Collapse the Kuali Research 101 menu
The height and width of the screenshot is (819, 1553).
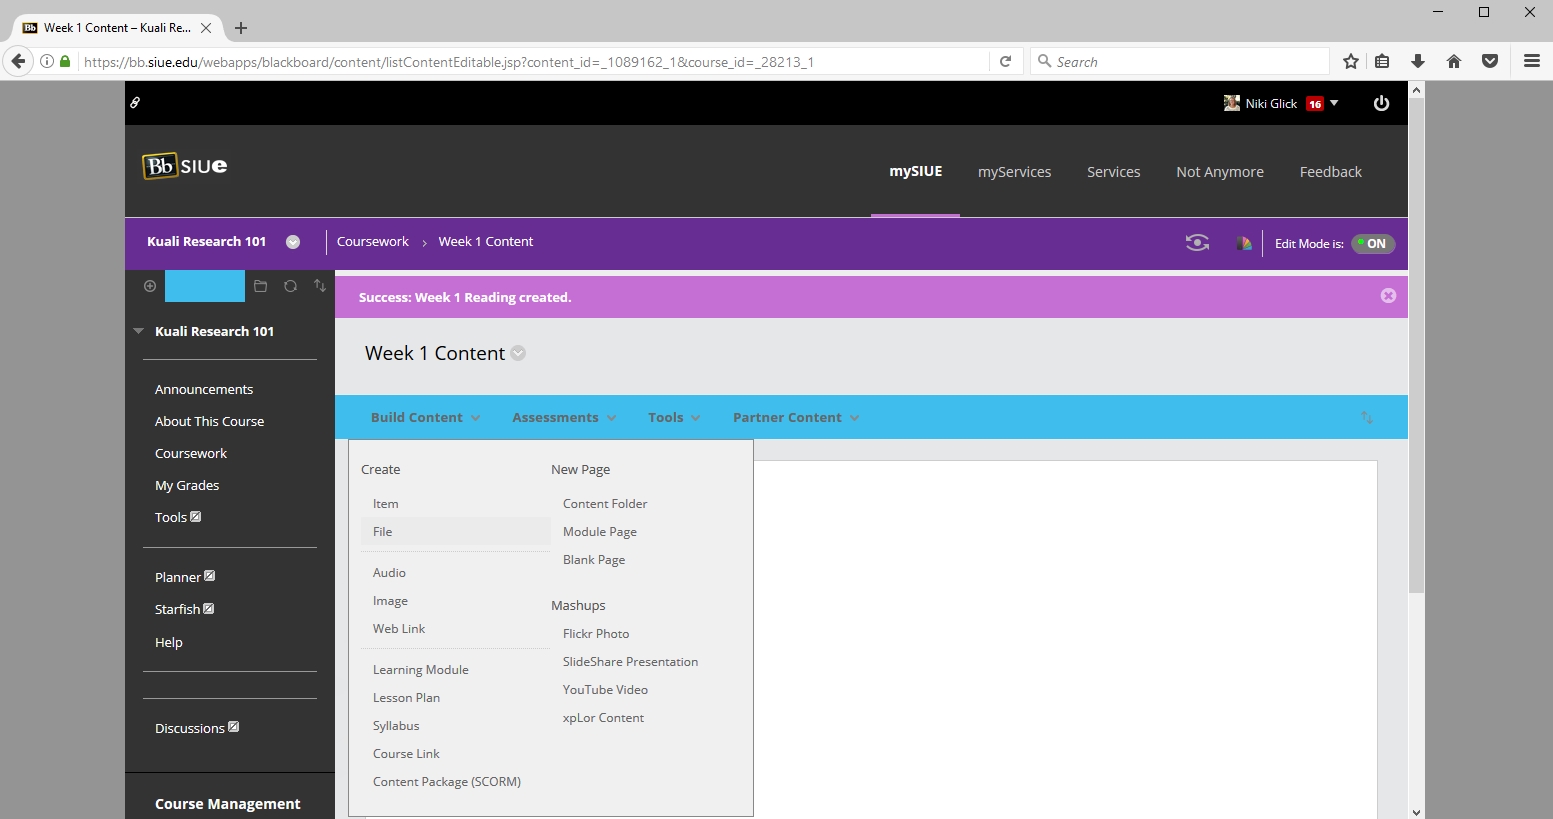tap(139, 331)
